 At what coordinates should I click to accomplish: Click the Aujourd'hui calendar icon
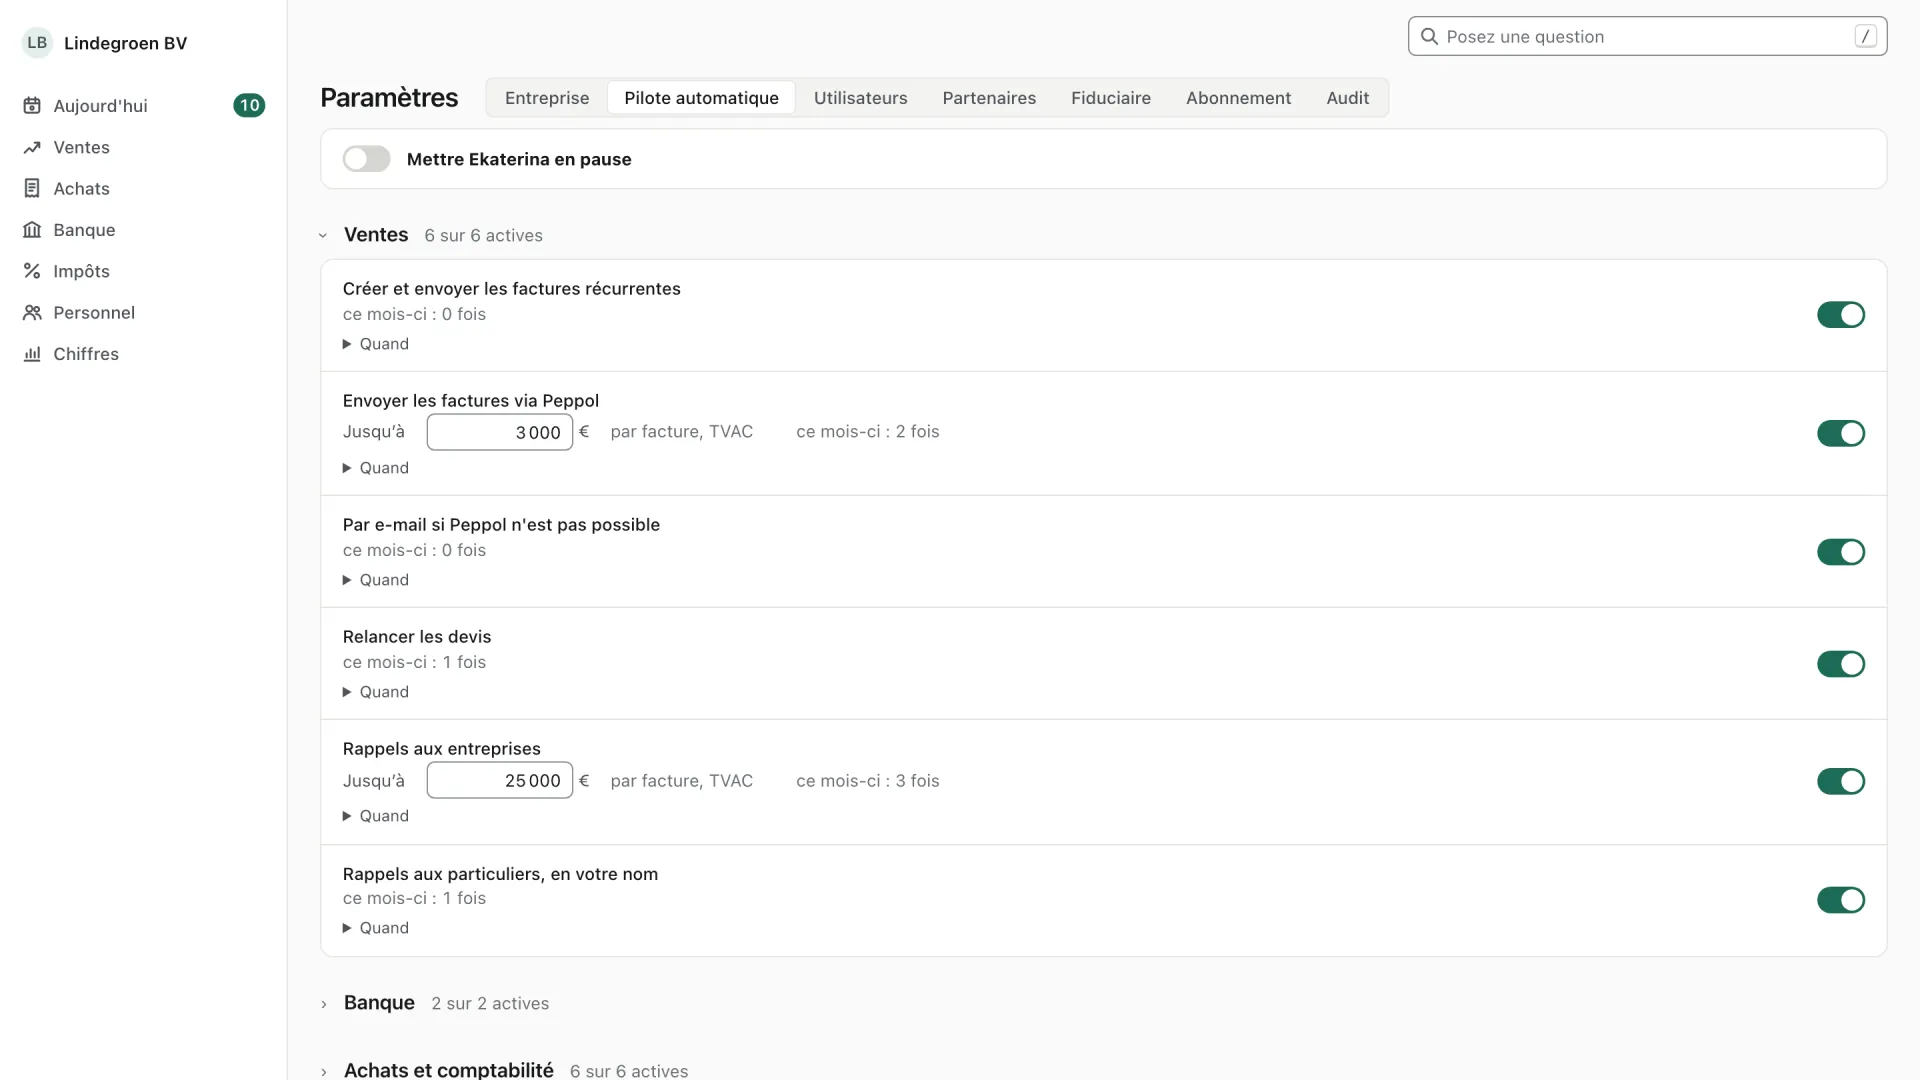pos(32,105)
